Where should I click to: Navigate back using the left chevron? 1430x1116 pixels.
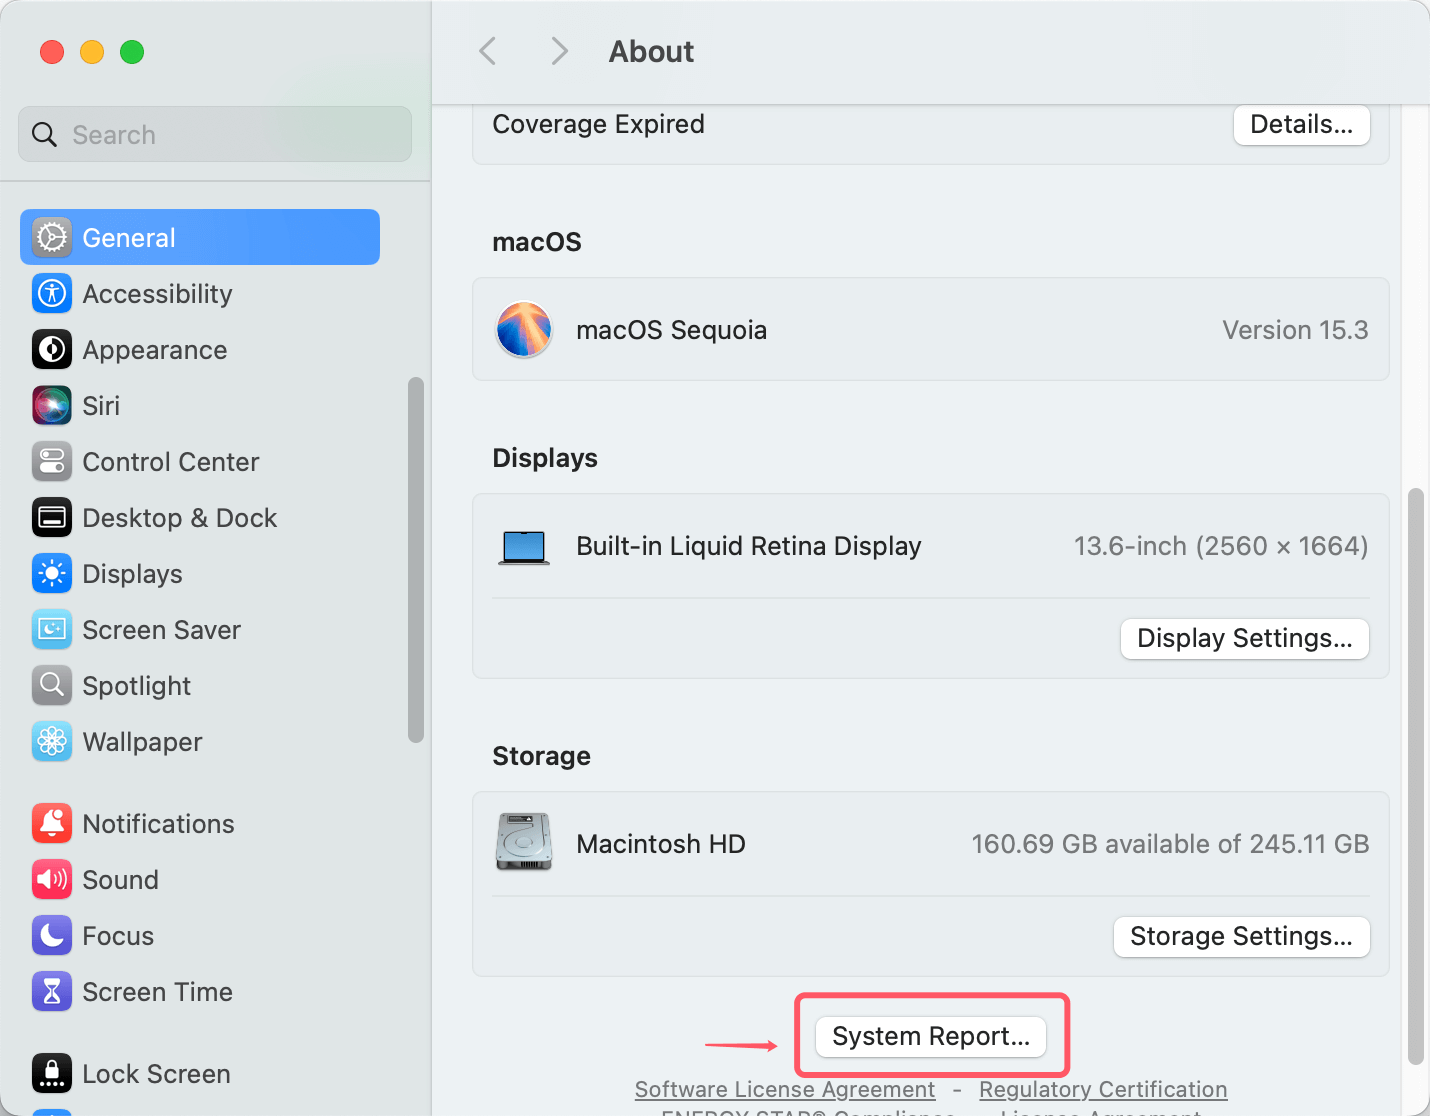[488, 51]
